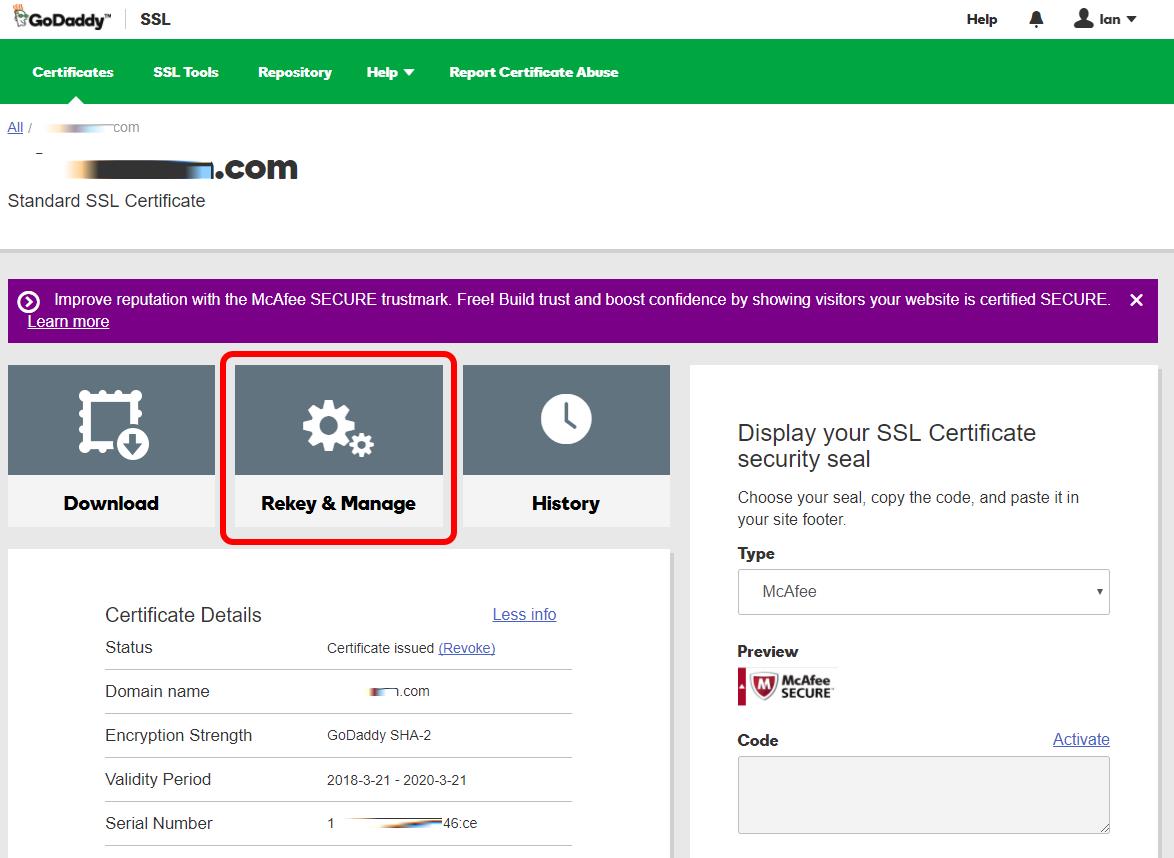Click the Less info link

(524, 615)
